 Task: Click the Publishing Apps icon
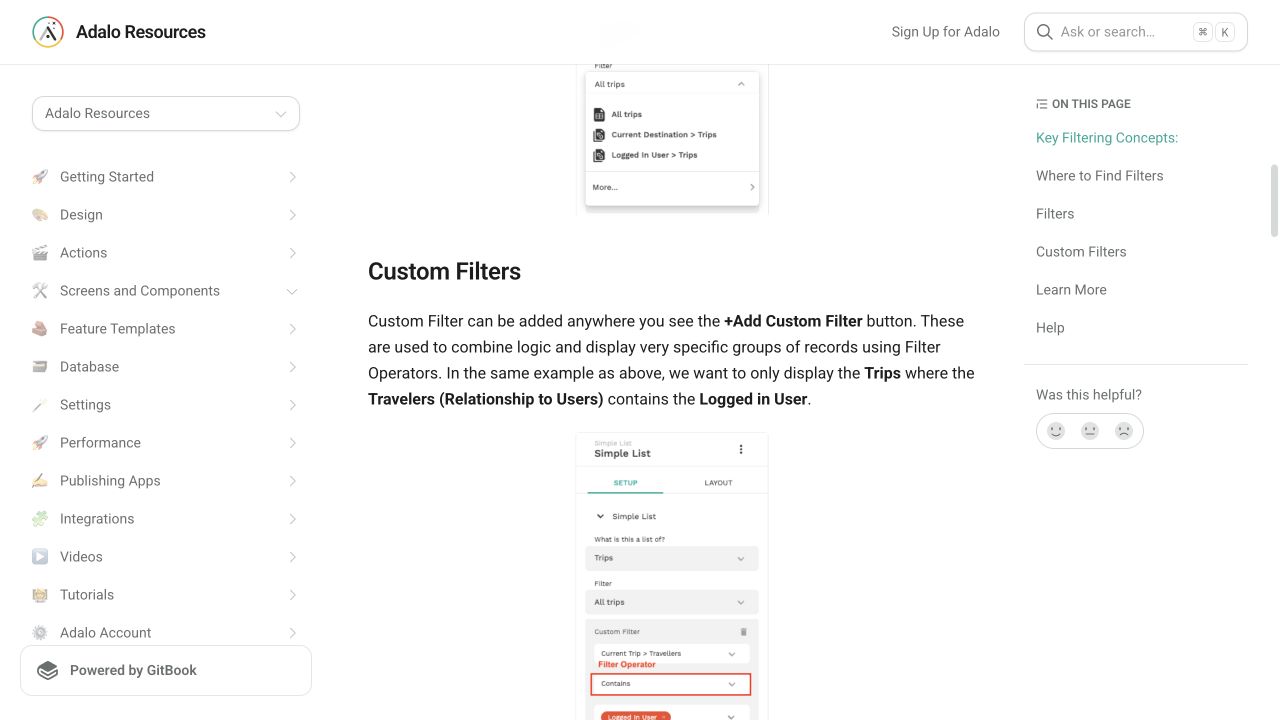(40, 481)
